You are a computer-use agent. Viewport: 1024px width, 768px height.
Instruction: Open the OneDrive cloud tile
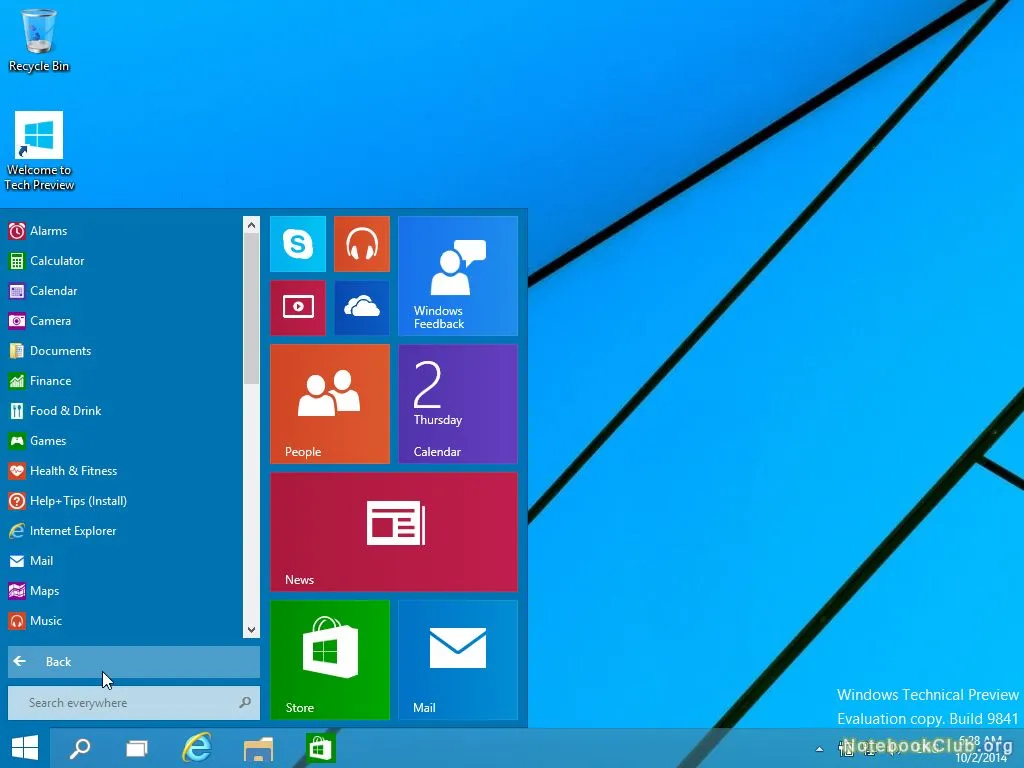click(x=362, y=308)
